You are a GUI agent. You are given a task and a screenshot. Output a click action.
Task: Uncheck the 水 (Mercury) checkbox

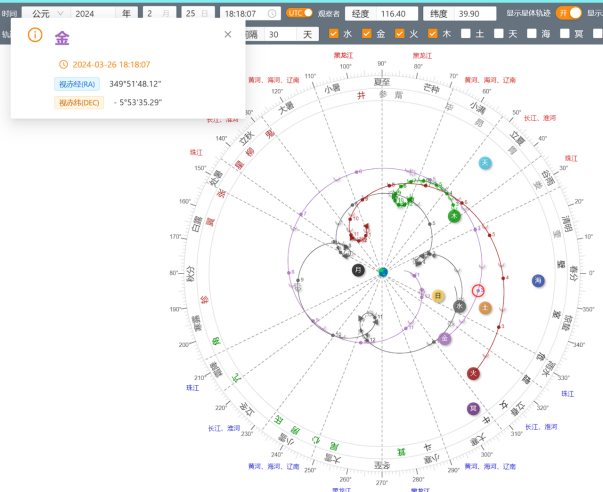click(335, 34)
